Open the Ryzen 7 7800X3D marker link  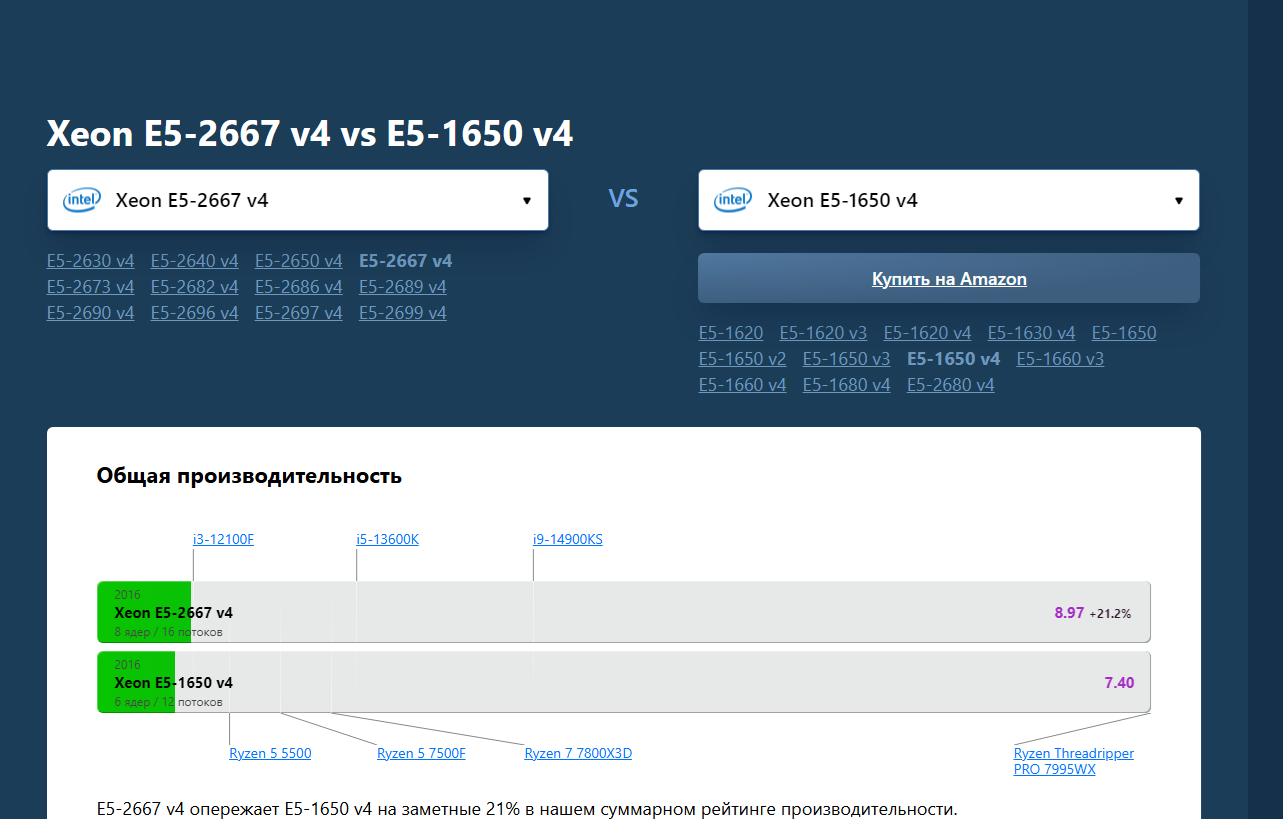(x=578, y=754)
